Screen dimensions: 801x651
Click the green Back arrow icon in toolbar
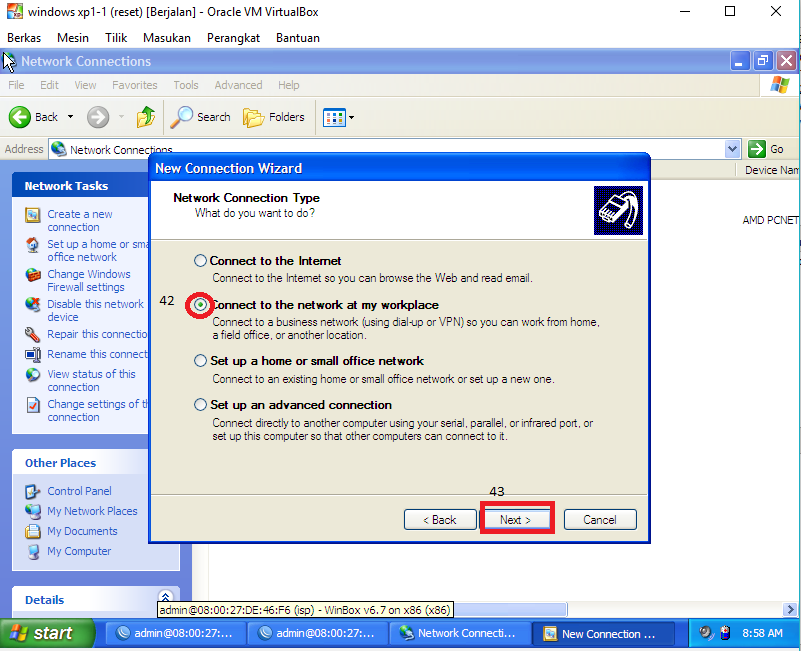pos(19,117)
